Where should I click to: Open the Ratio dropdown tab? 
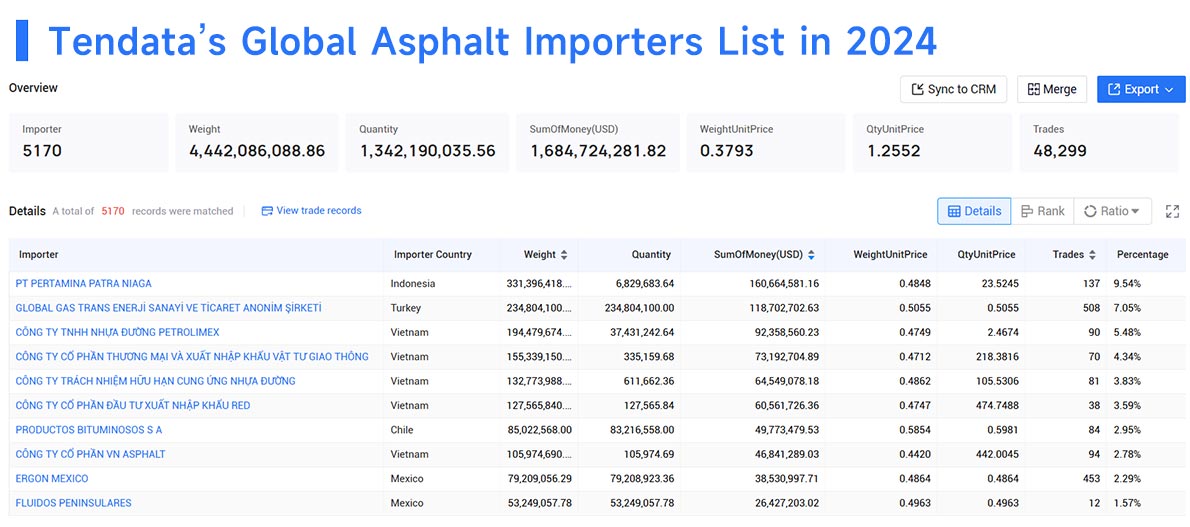tap(1112, 211)
